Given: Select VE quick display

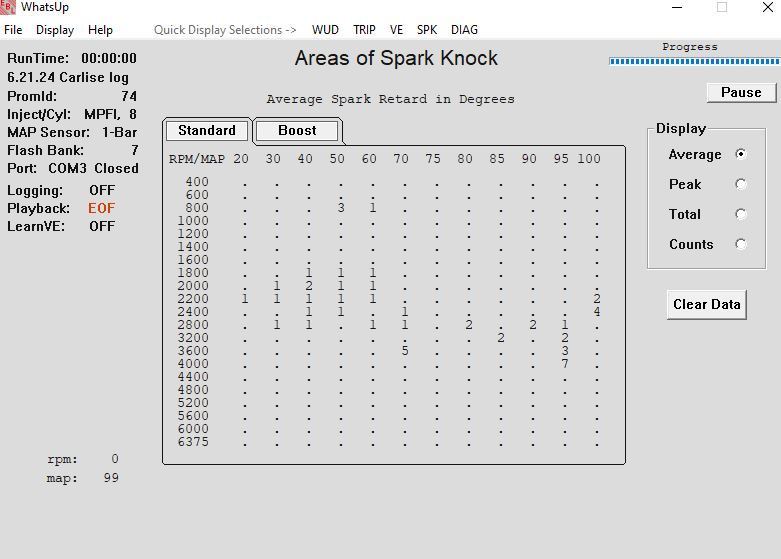Looking at the screenshot, I should tap(397, 30).
